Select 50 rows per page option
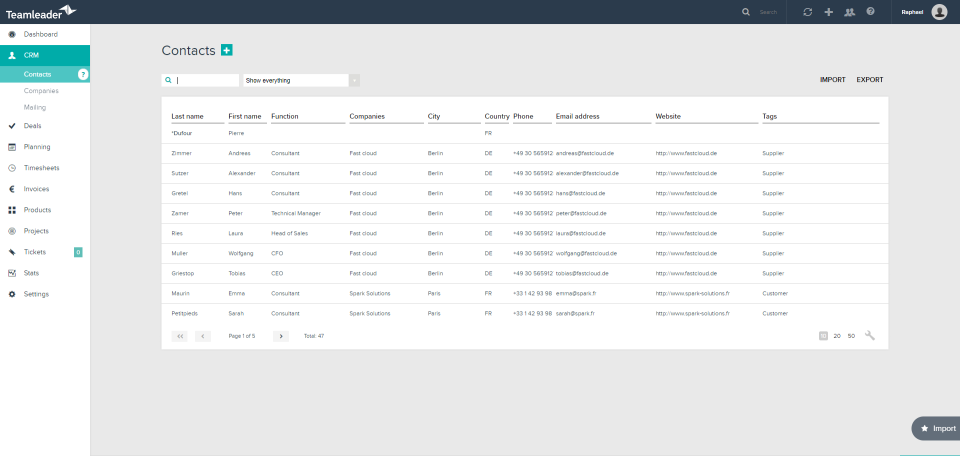This screenshot has width=960, height=456. point(851,336)
